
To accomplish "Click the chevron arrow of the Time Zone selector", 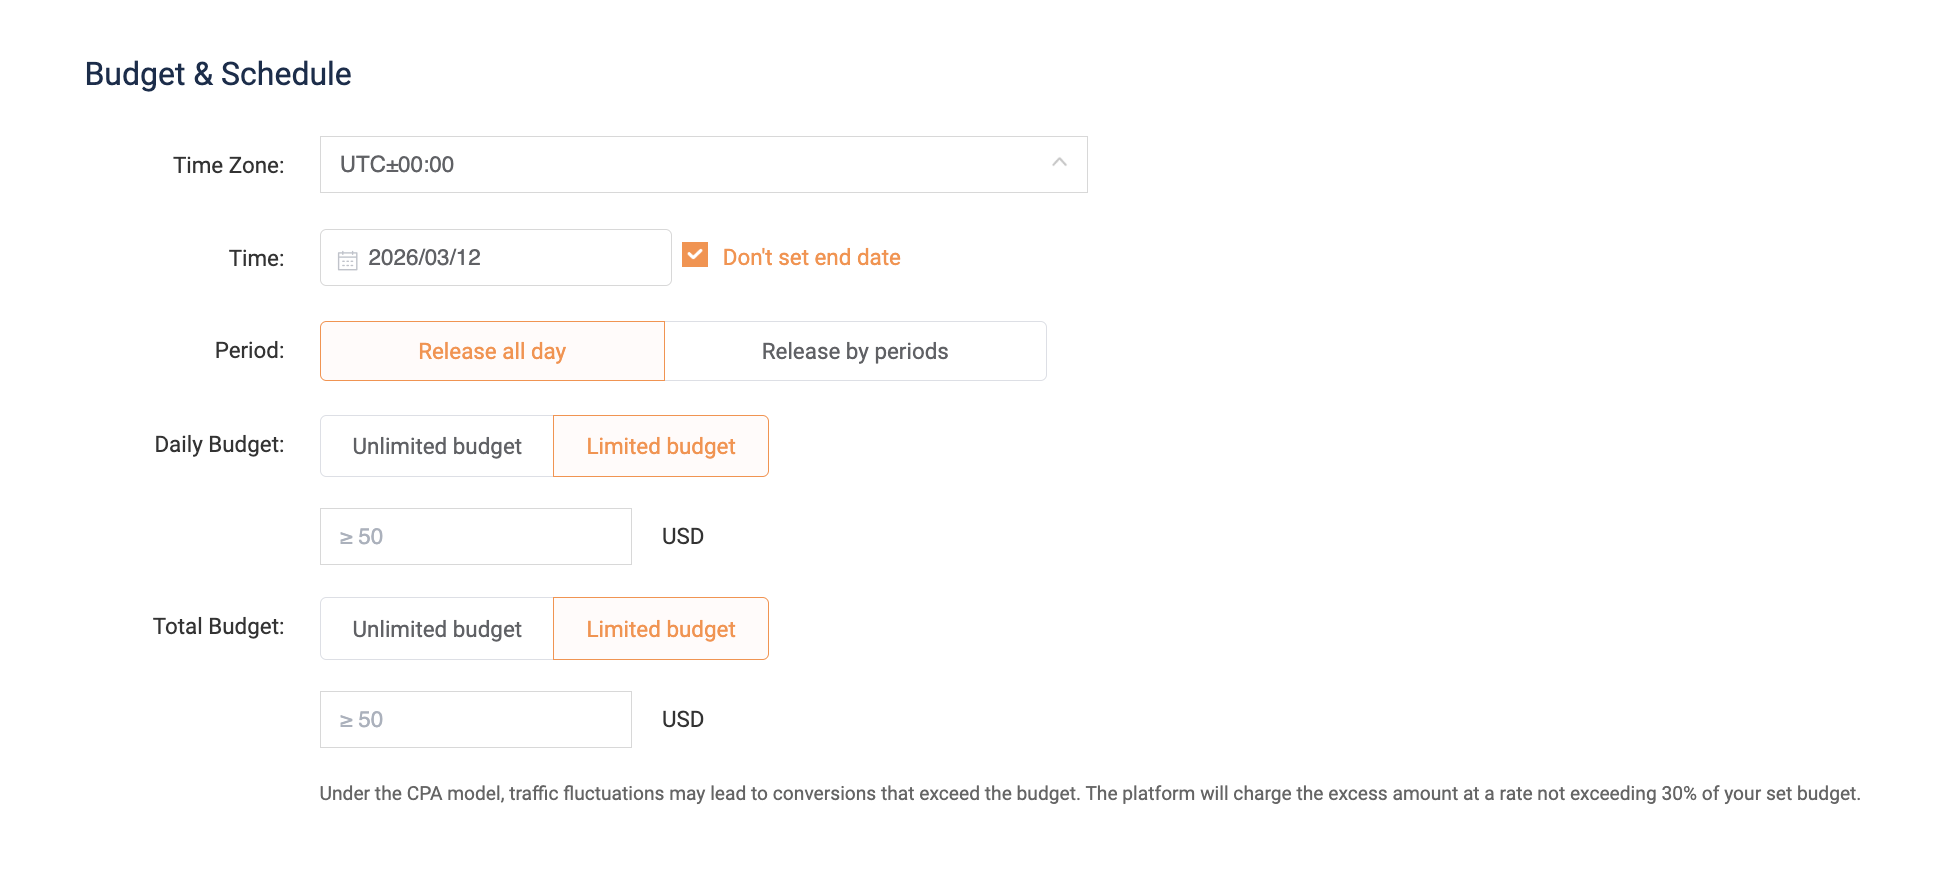I will click(x=1059, y=163).
